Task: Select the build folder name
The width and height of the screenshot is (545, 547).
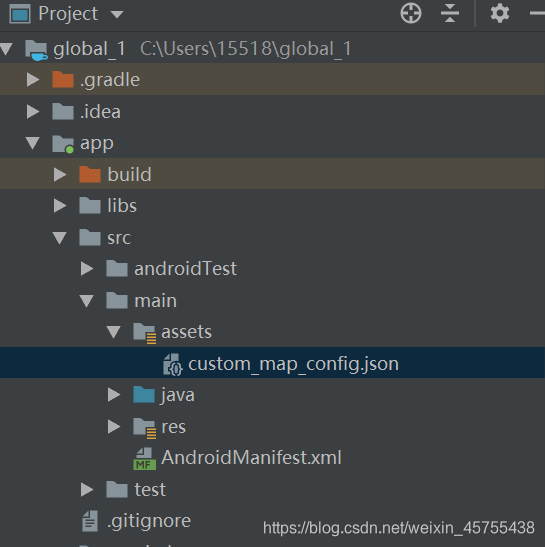Action: click(129, 174)
